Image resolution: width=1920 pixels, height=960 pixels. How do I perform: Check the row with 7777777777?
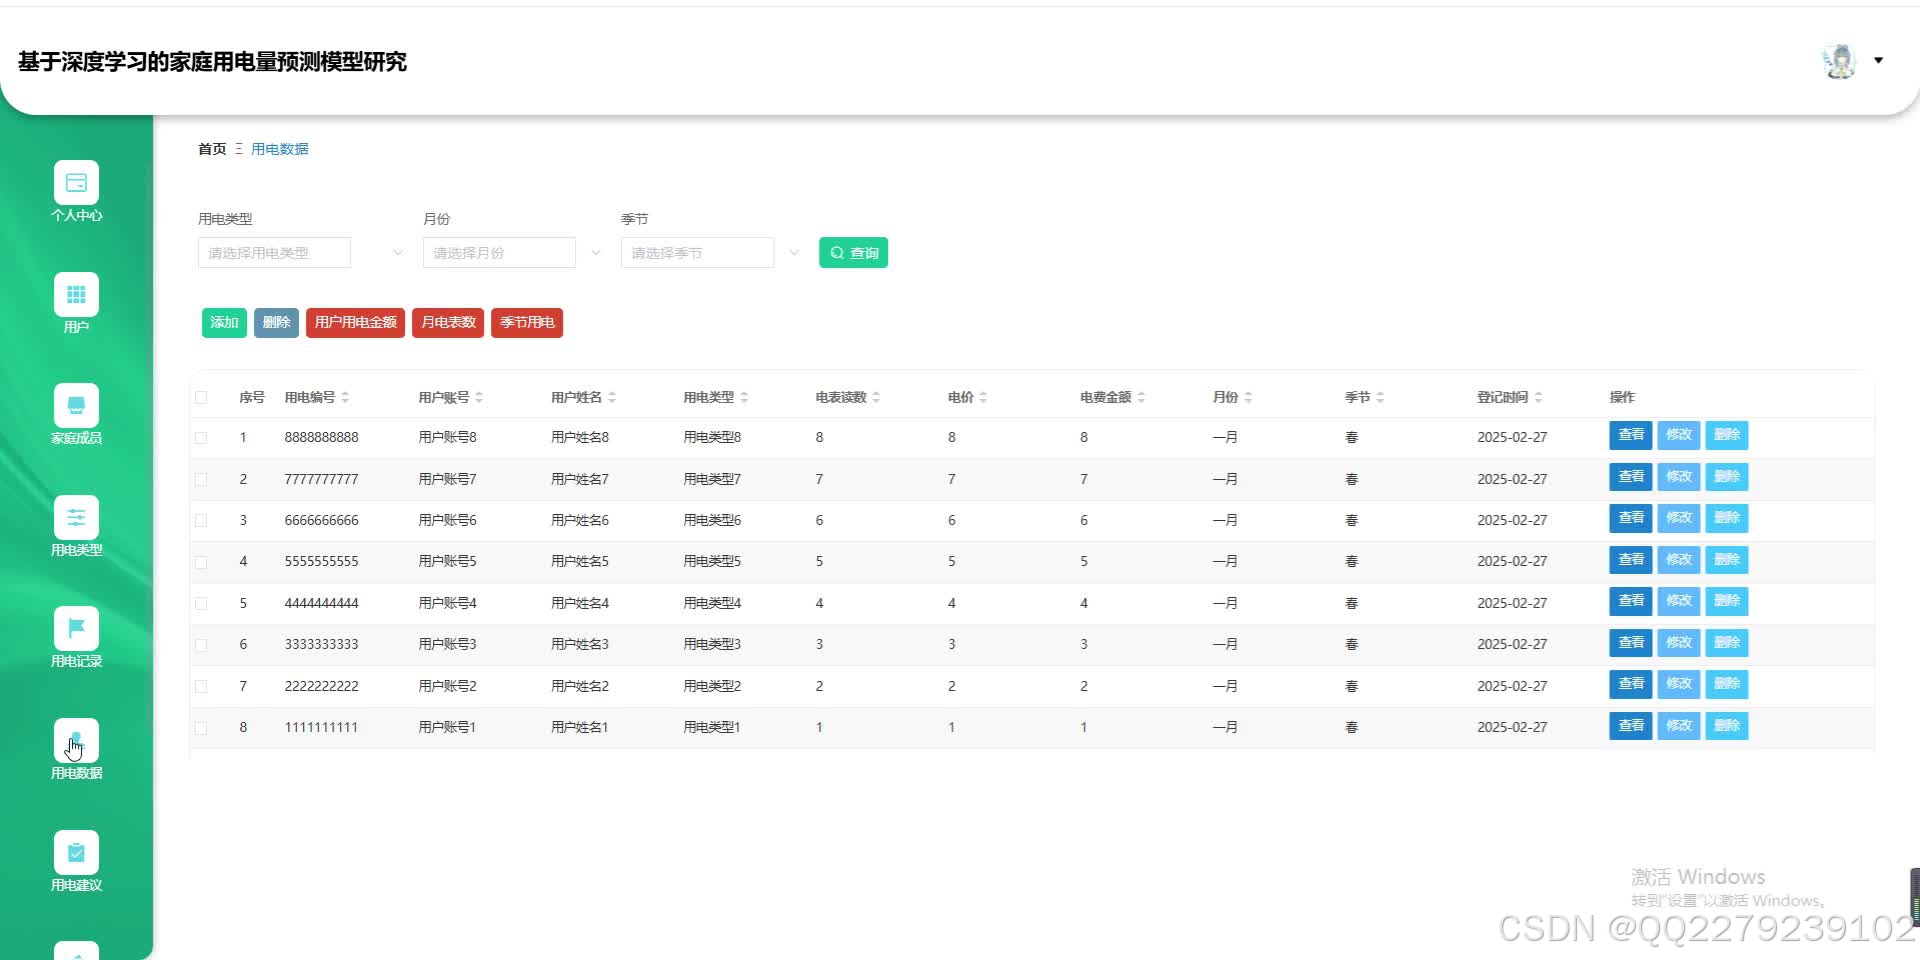tap(201, 479)
